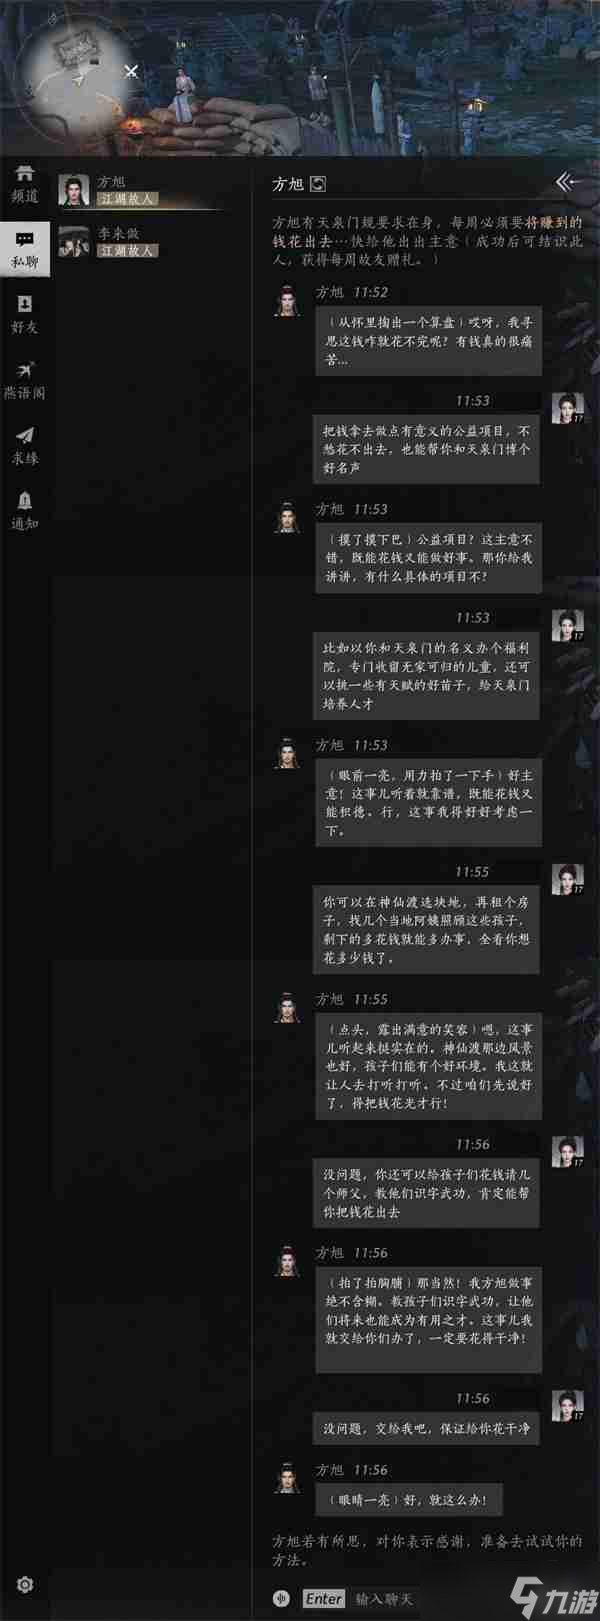Select 方旭 conversation in contact list
Image resolution: width=600 pixels, height=1621 pixels.
click(139, 190)
